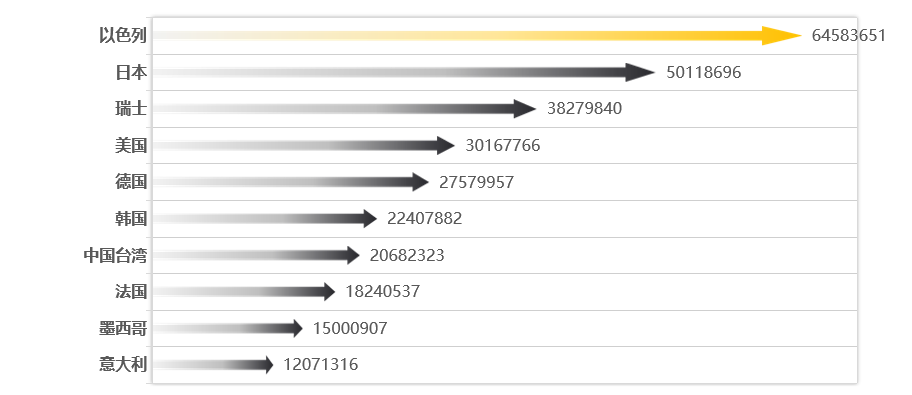
Task: Select the dark arrow bar for 日本
Action: click(404, 72)
